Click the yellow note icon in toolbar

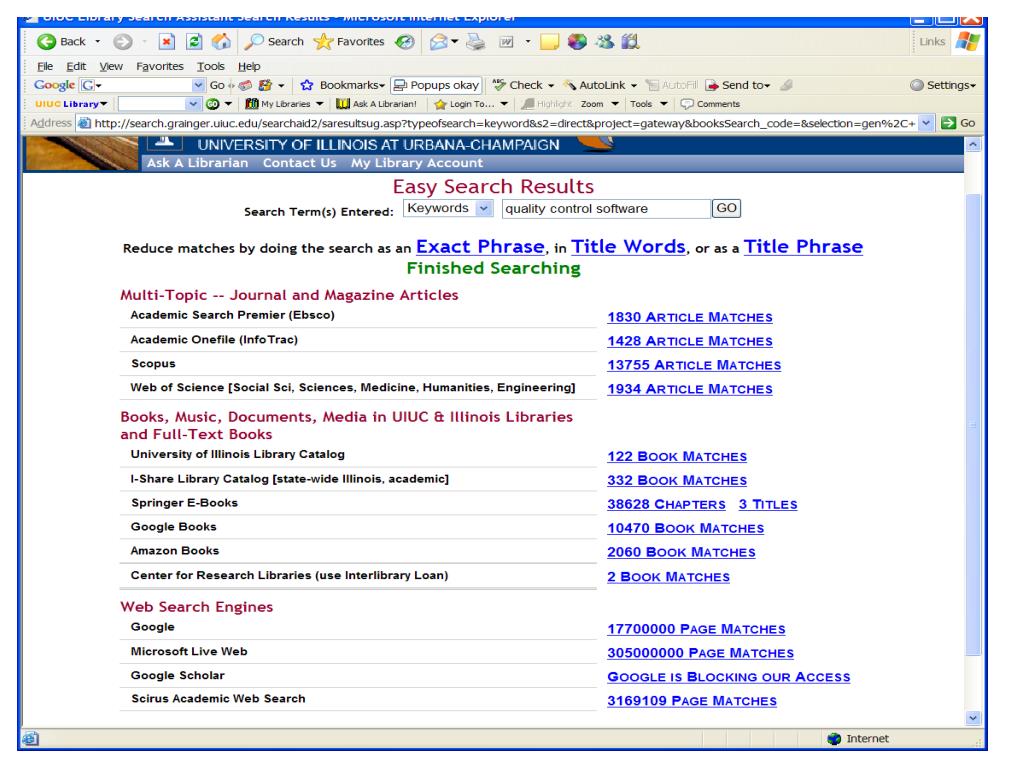pyautogui.click(x=550, y=42)
